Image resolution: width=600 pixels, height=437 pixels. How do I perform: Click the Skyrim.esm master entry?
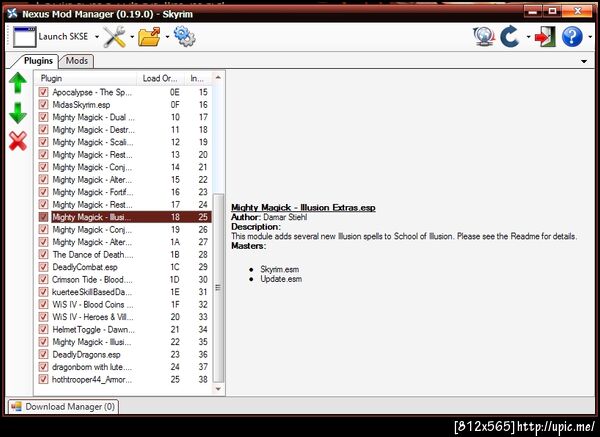pos(280,269)
